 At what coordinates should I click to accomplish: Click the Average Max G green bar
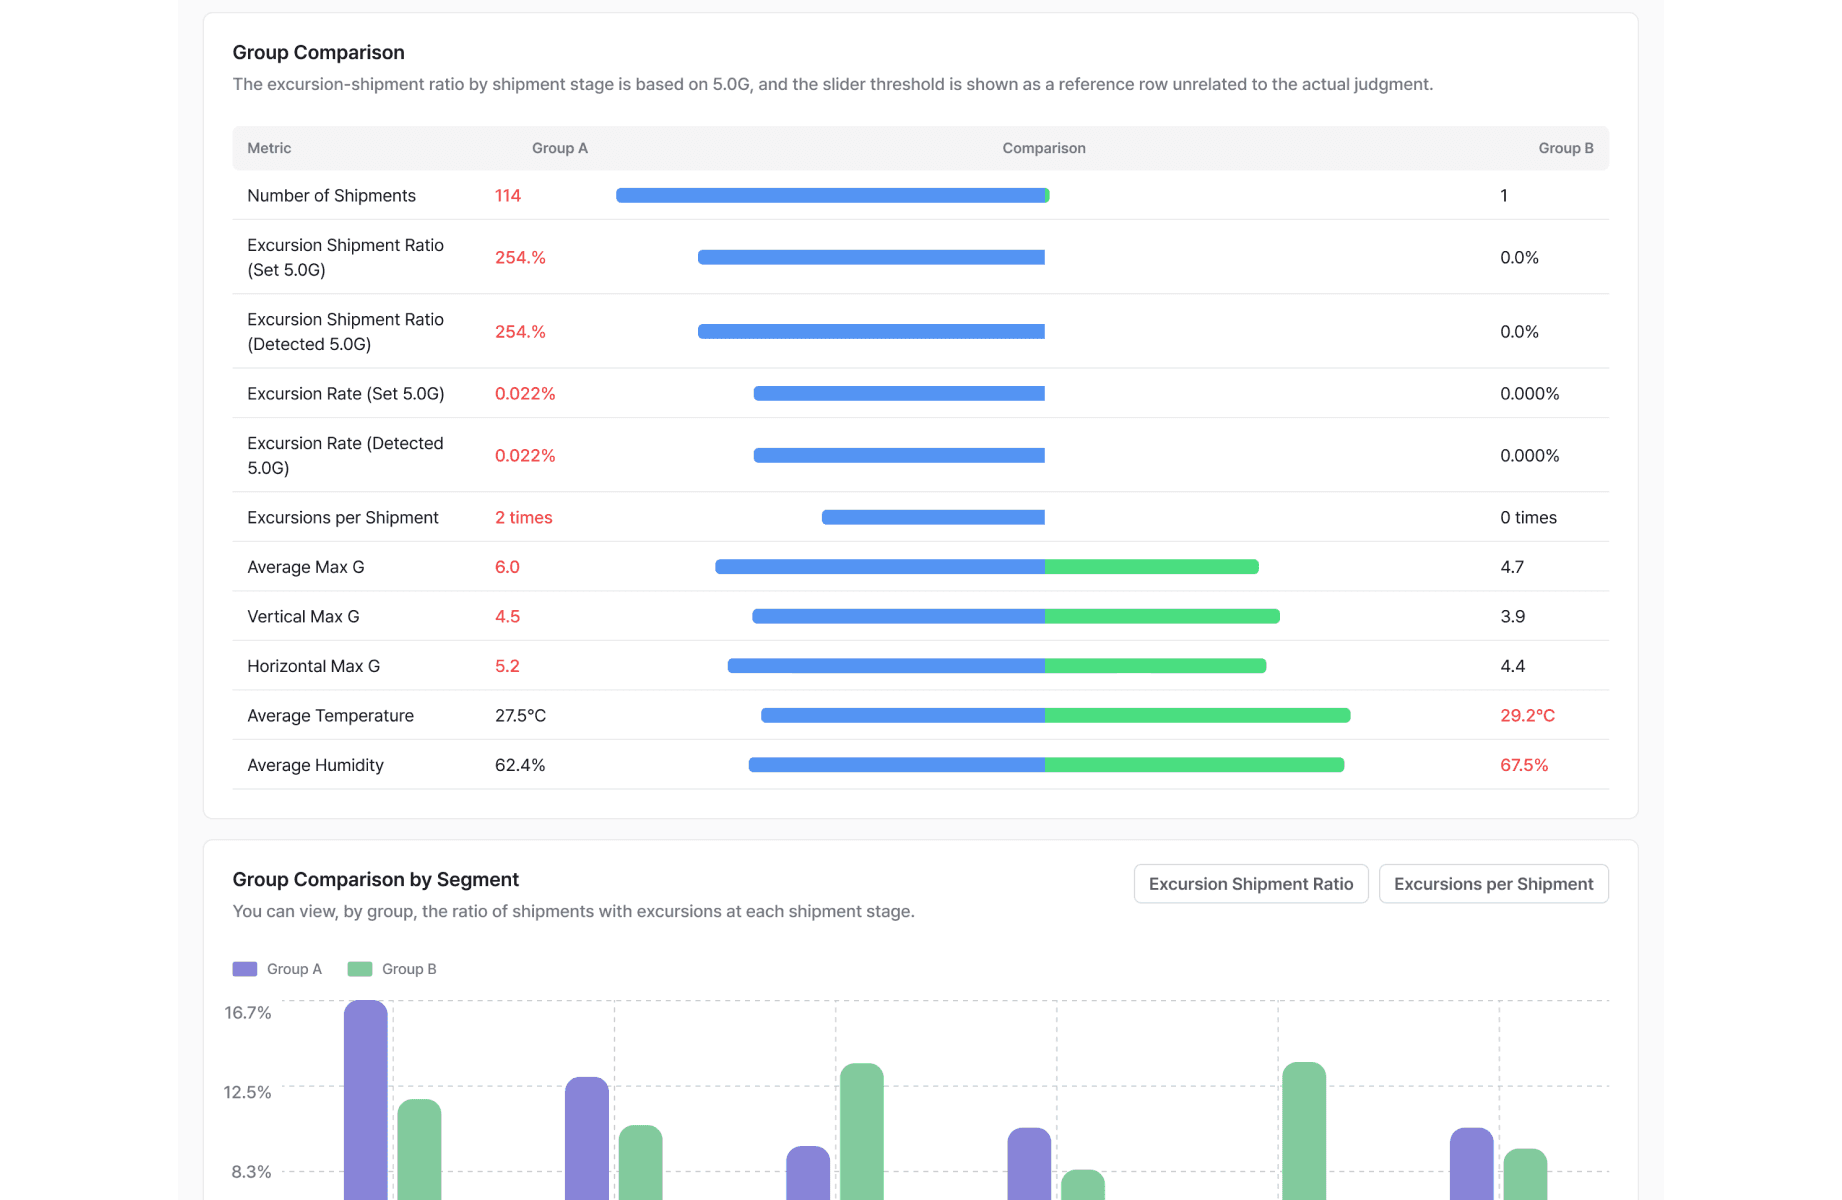click(x=1151, y=567)
